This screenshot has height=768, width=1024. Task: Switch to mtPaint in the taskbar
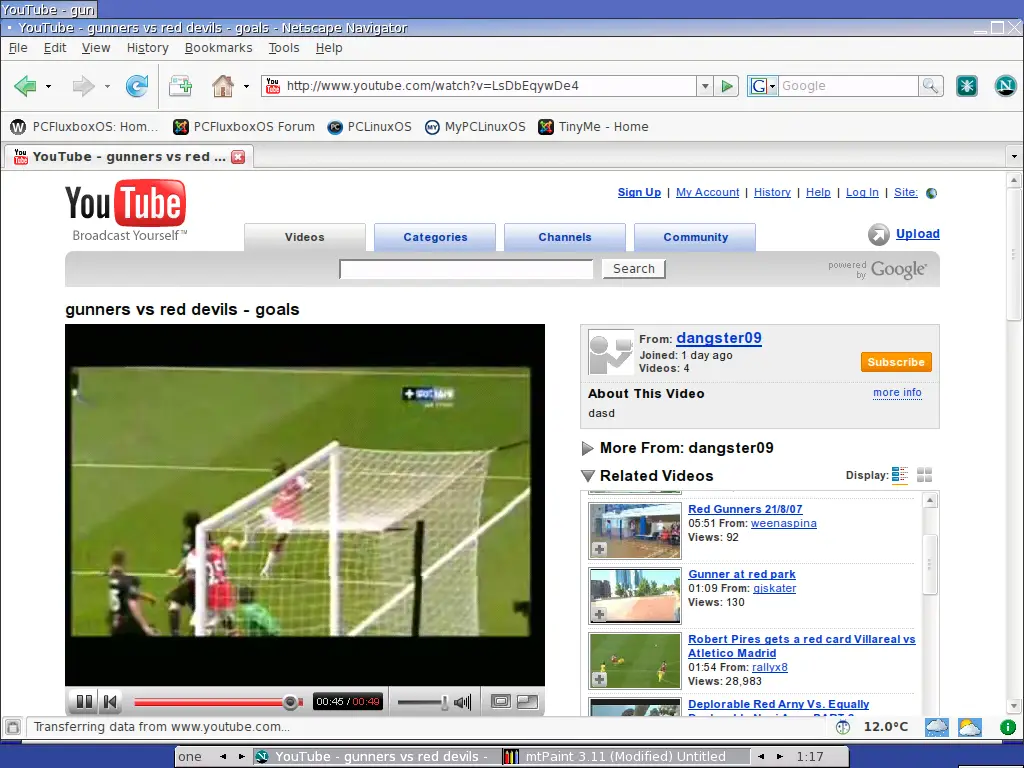626,756
